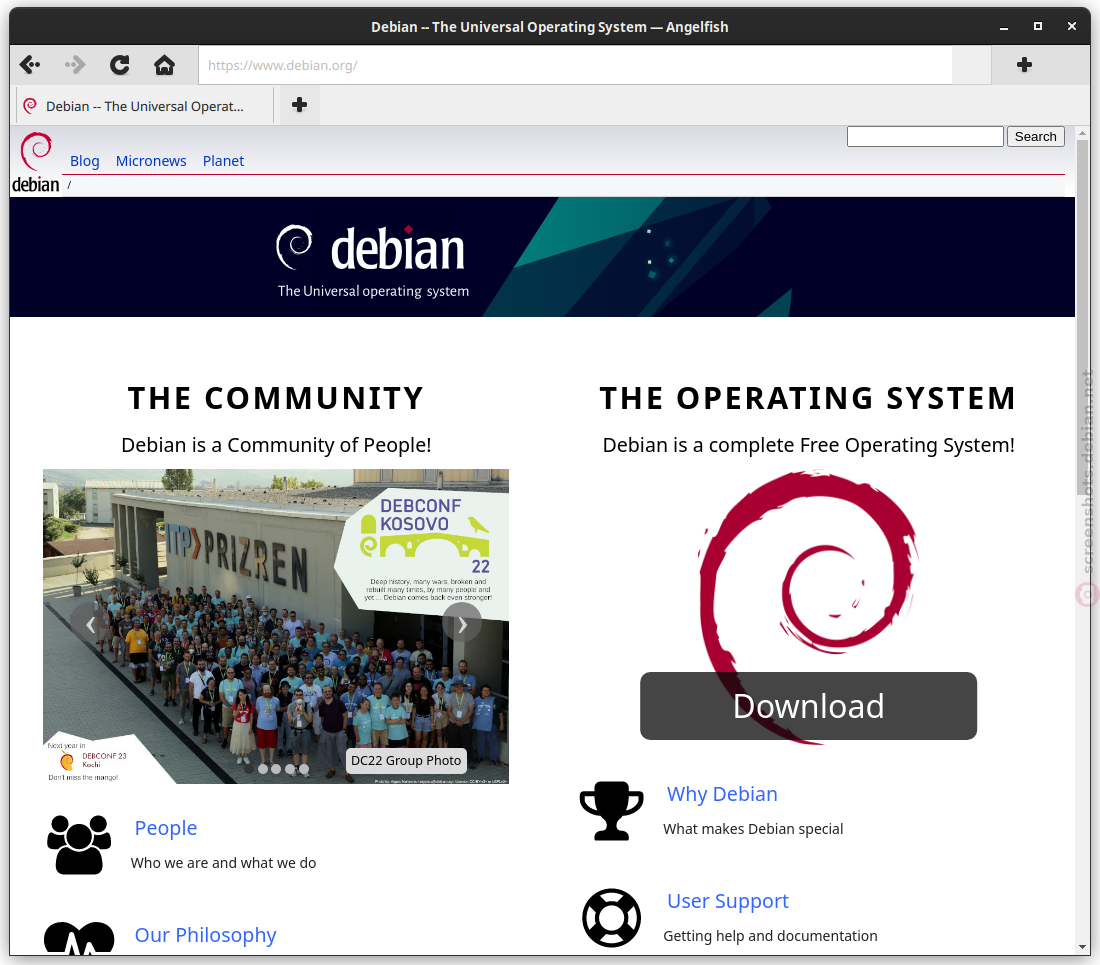The height and width of the screenshot is (965, 1100).
Task: Open a new tab beside the Debian tab
Action: pos(300,105)
